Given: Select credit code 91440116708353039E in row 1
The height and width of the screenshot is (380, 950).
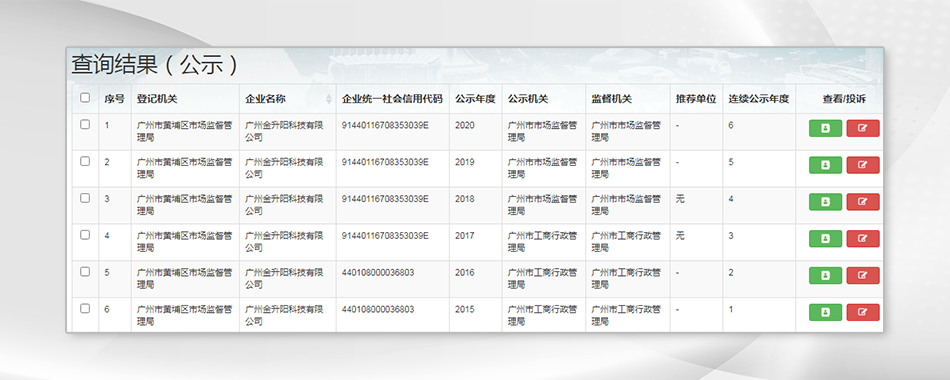Looking at the screenshot, I should [x=385, y=125].
